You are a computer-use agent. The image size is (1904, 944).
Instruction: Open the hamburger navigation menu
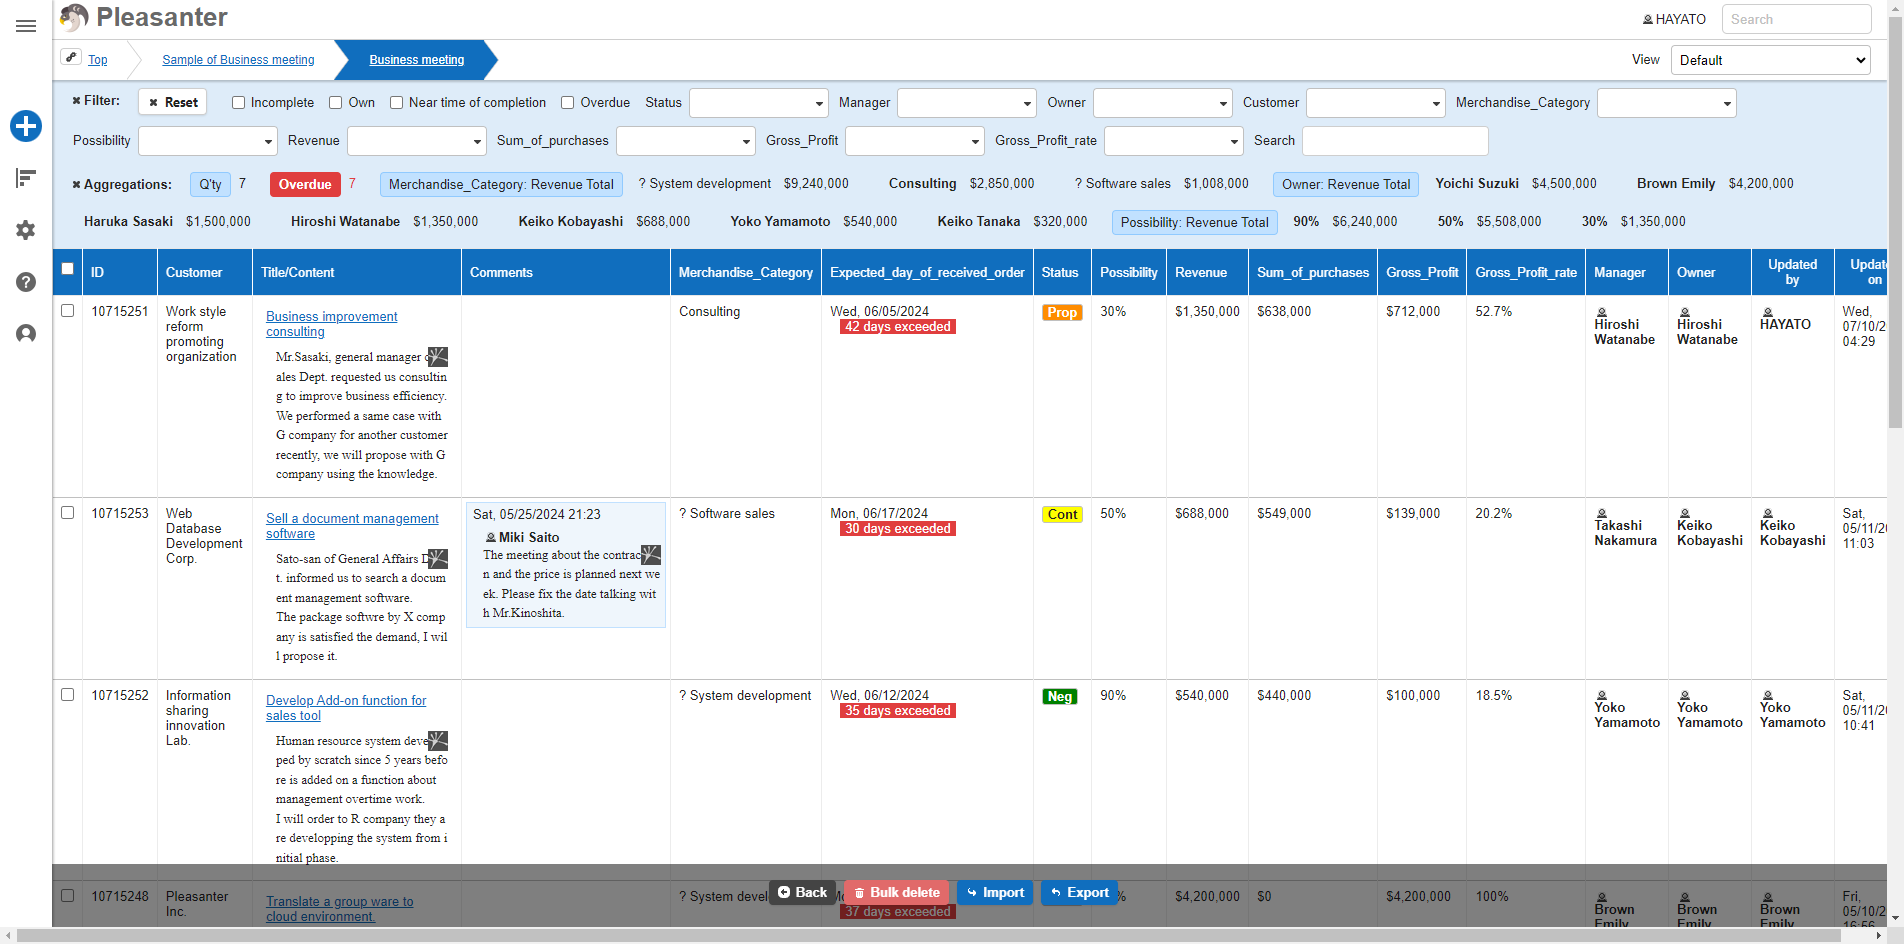pyautogui.click(x=26, y=26)
